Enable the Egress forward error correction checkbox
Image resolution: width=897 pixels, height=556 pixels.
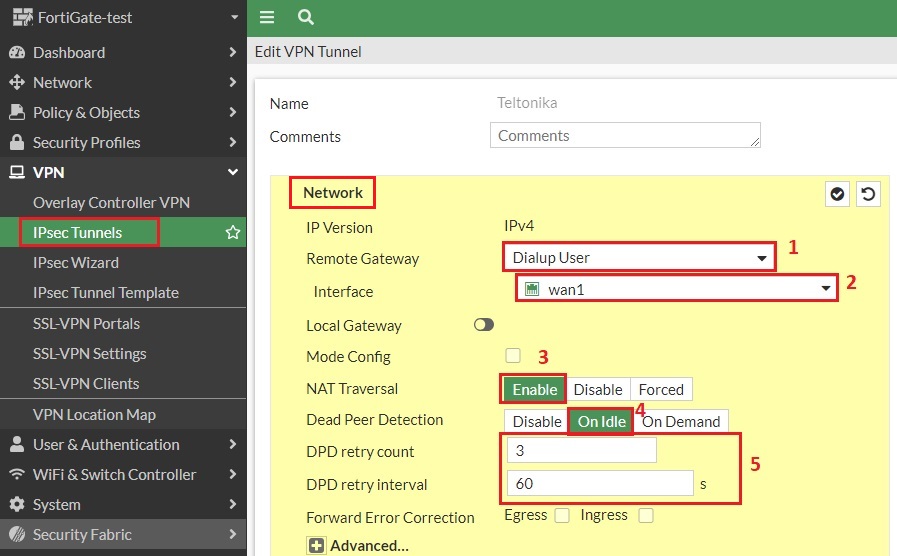pos(562,515)
